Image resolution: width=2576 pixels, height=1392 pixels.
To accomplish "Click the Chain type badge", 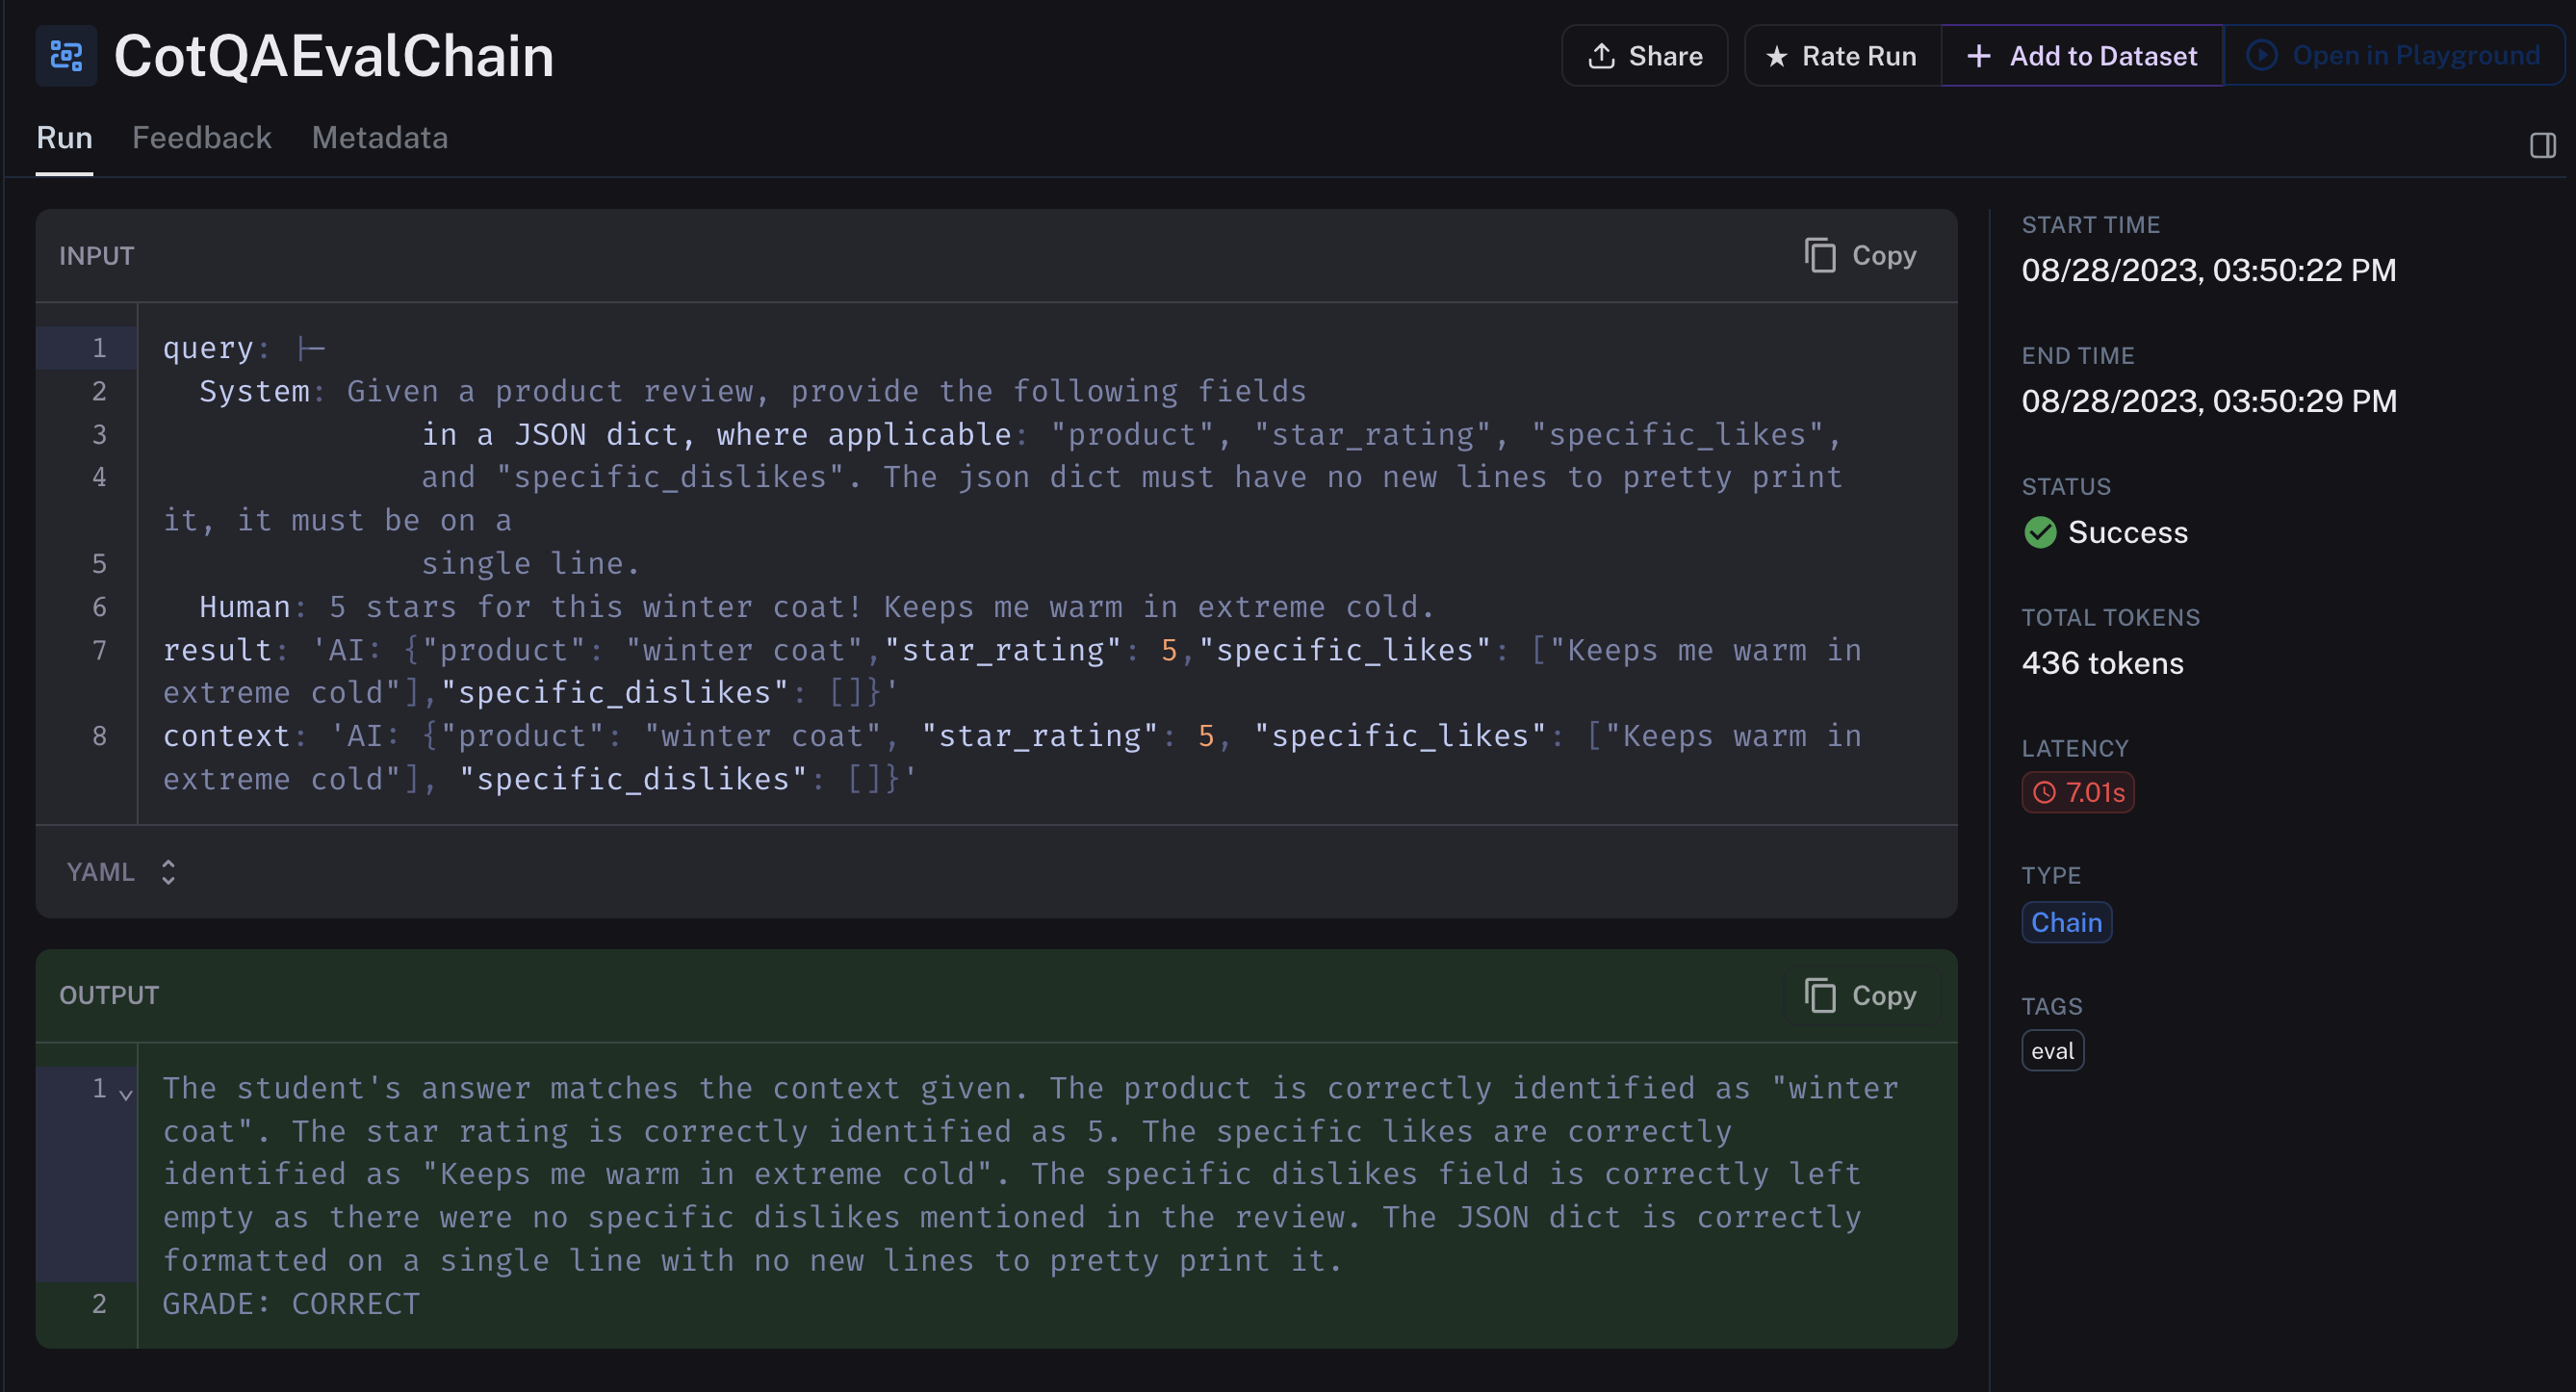I will click(x=2065, y=922).
